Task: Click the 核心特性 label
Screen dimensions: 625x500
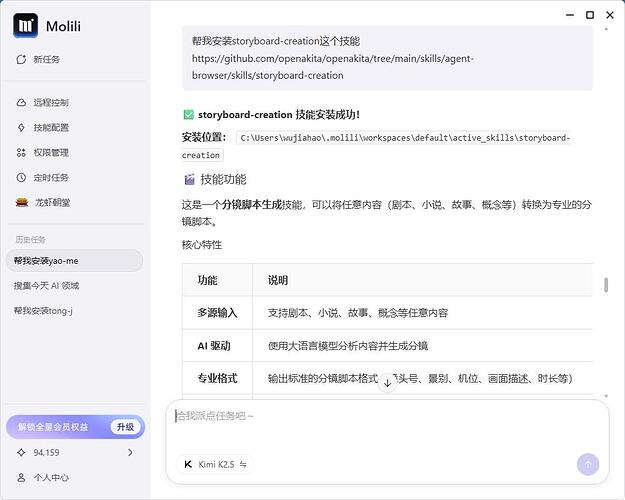Action: [202, 245]
